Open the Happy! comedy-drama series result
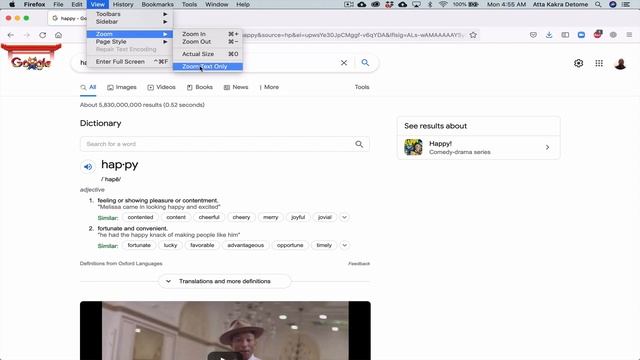The width and height of the screenshot is (640, 360). (478, 147)
